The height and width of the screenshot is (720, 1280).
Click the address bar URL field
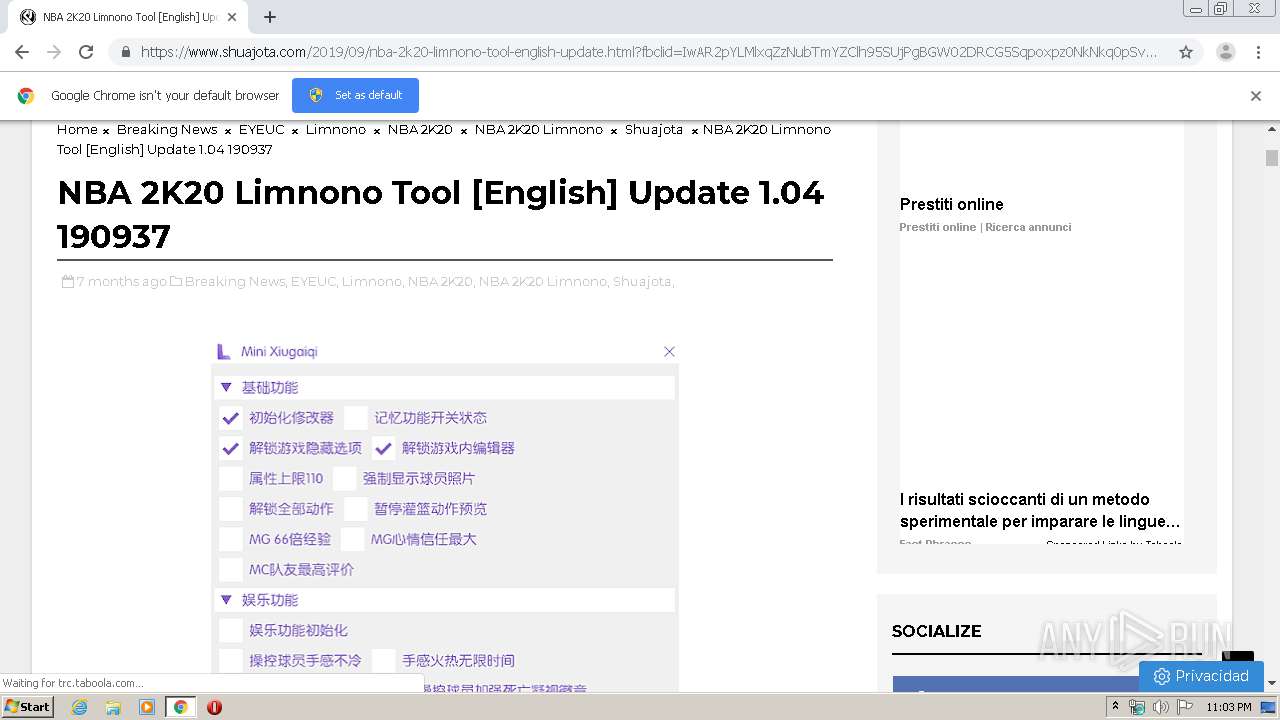coord(648,52)
